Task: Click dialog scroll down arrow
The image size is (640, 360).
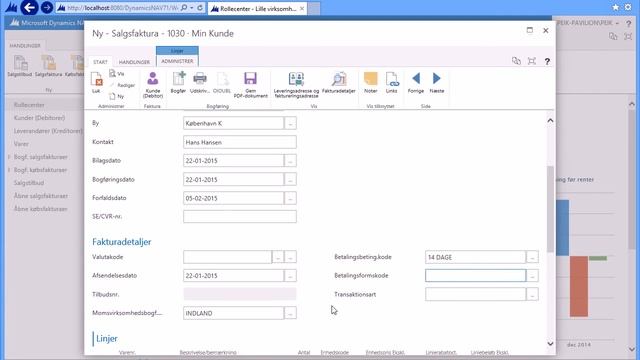Action: (x=550, y=344)
